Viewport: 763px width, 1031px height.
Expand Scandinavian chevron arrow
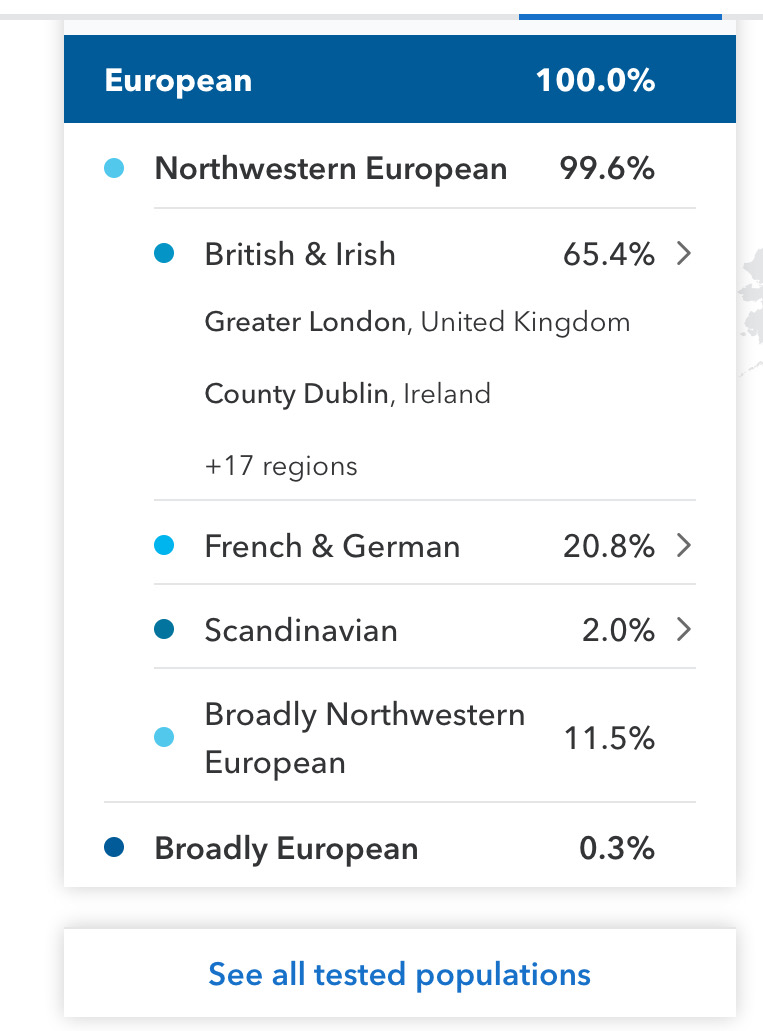(x=684, y=629)
